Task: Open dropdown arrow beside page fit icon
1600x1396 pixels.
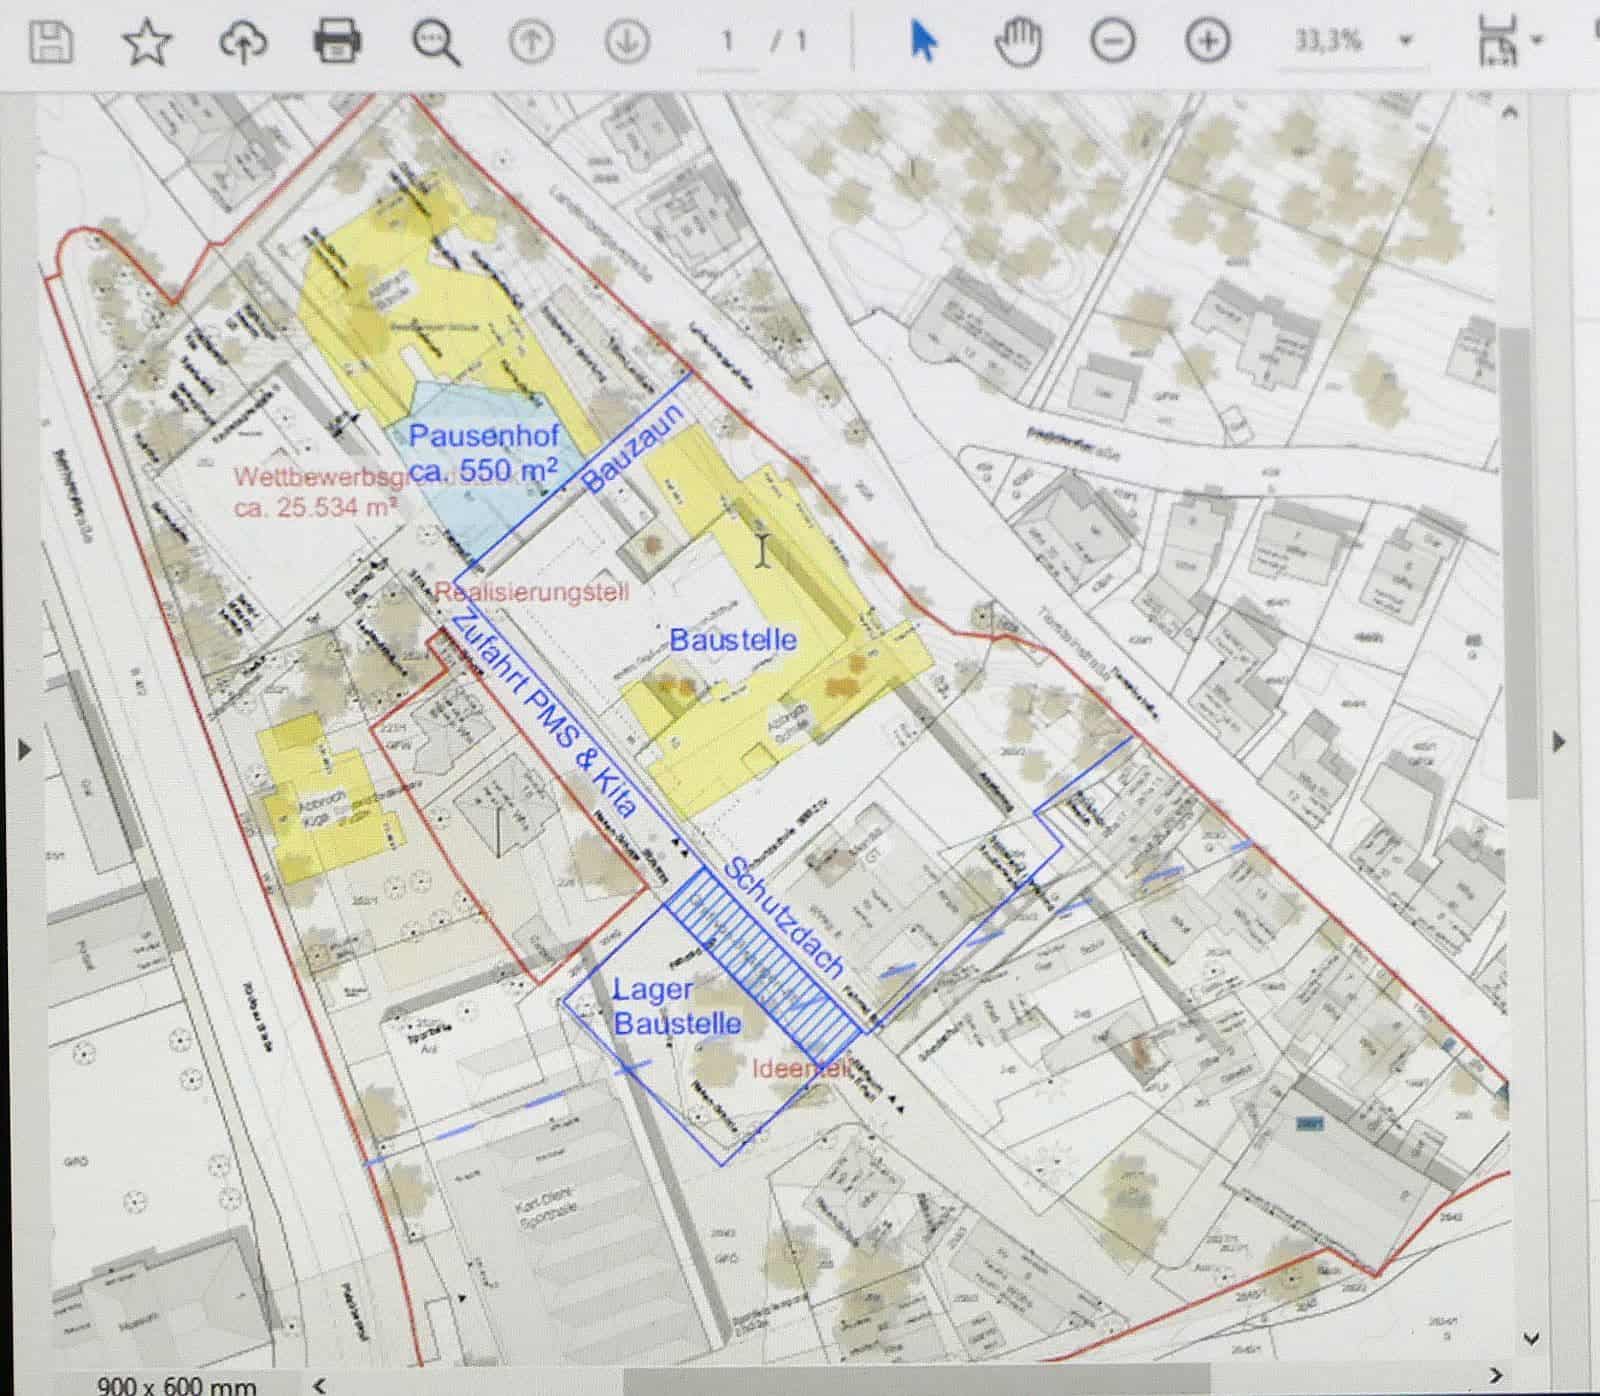Action: click(1538, 41)
